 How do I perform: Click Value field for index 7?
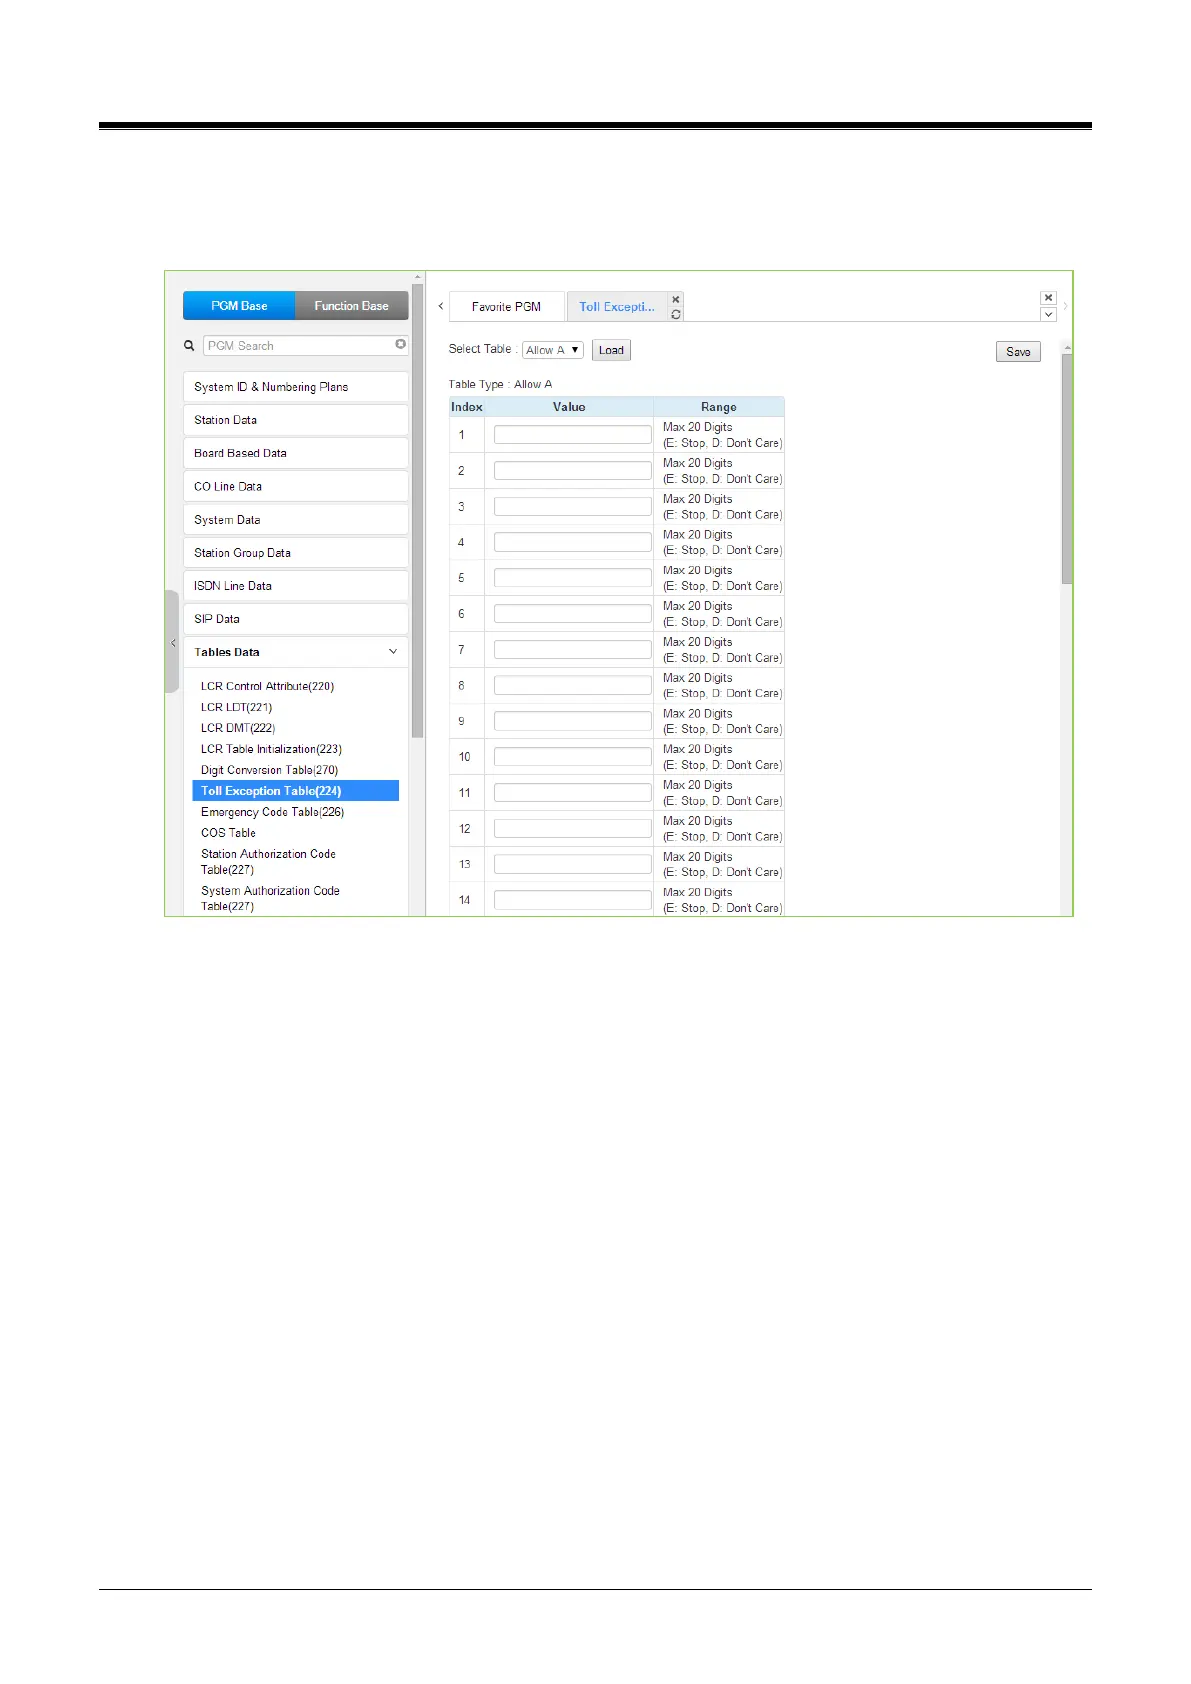[x=573, y=649]
